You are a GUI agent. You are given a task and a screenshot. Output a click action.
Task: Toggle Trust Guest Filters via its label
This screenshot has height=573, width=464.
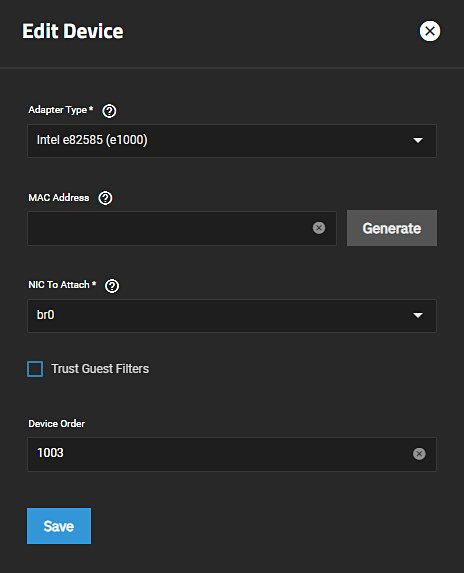100,369
